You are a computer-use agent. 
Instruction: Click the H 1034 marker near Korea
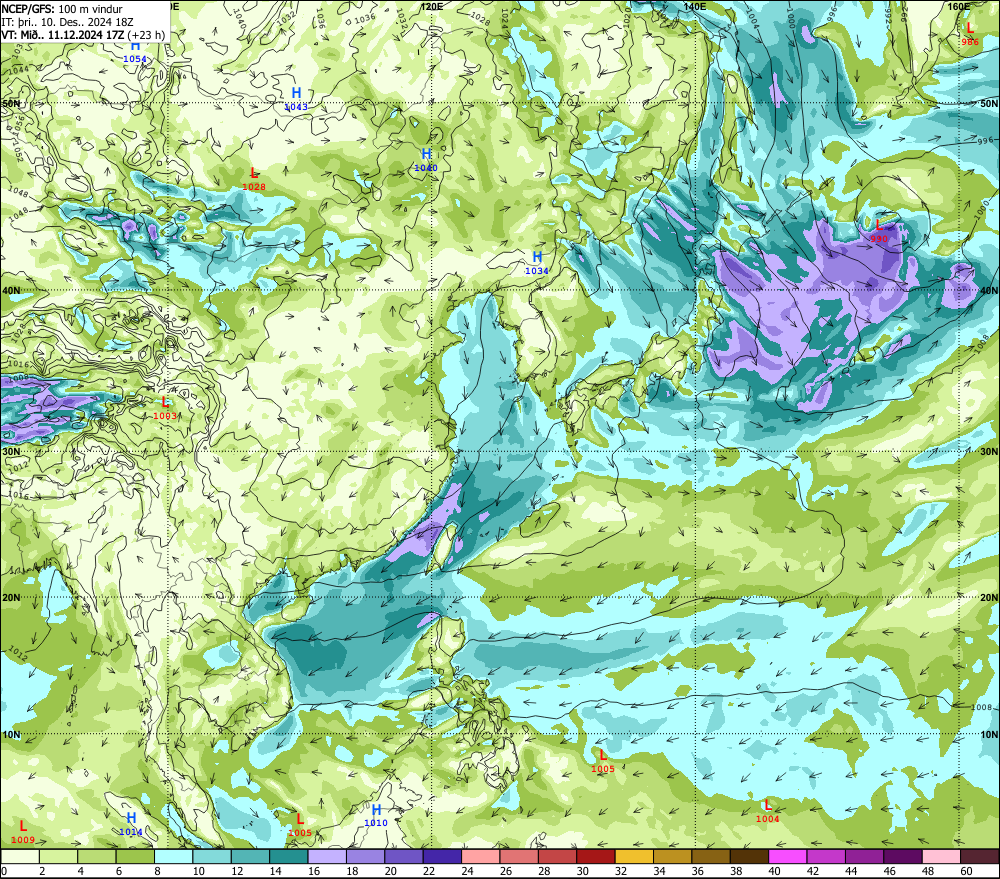(x=537, y=263)
